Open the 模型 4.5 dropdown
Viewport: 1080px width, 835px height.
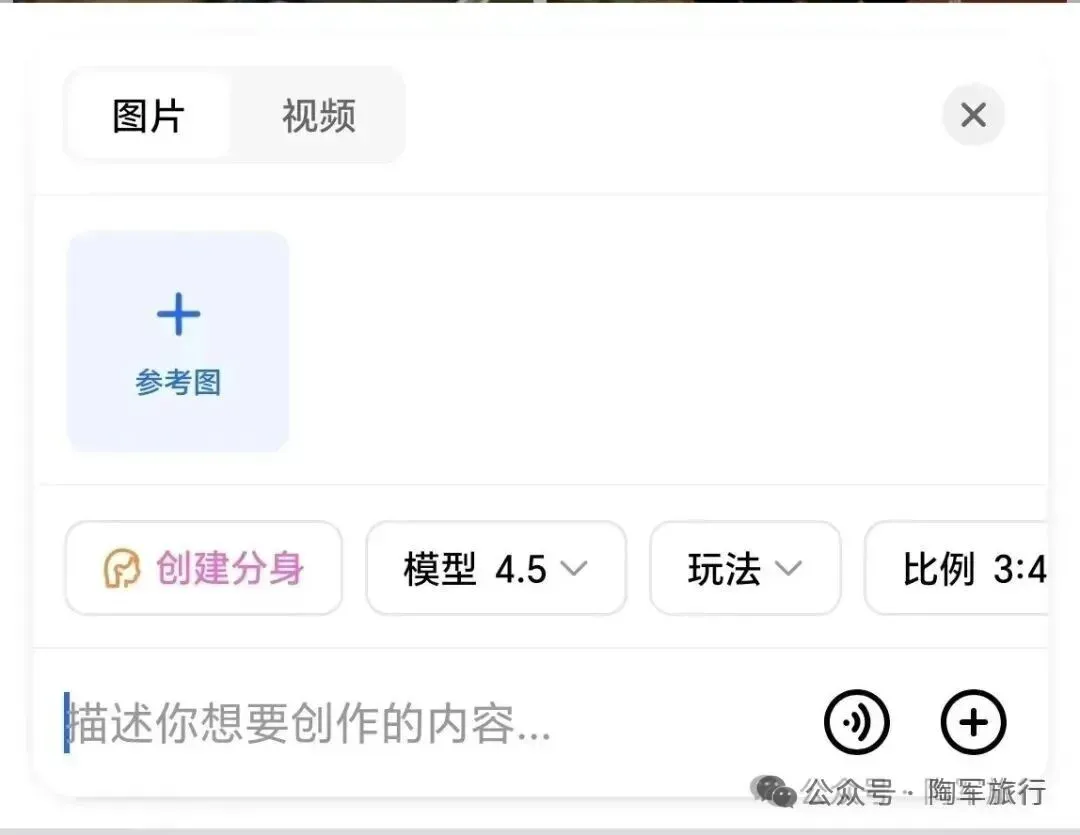point(496,568)
